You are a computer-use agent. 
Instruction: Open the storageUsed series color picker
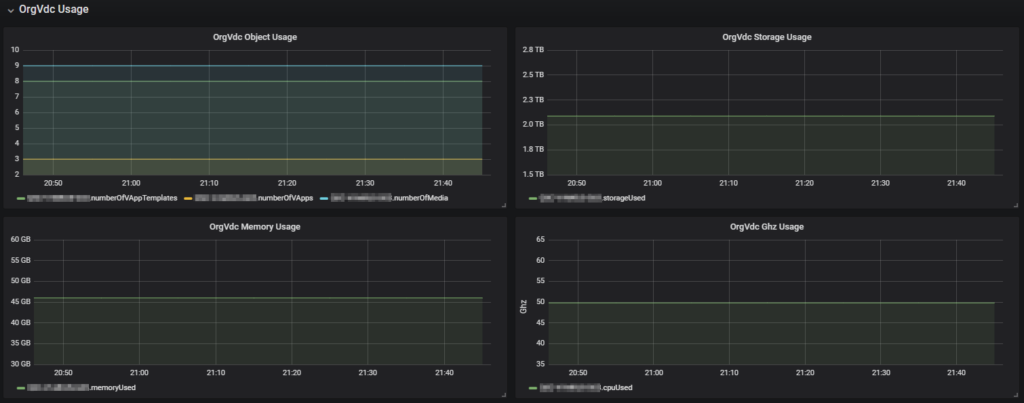coord(532,198)
